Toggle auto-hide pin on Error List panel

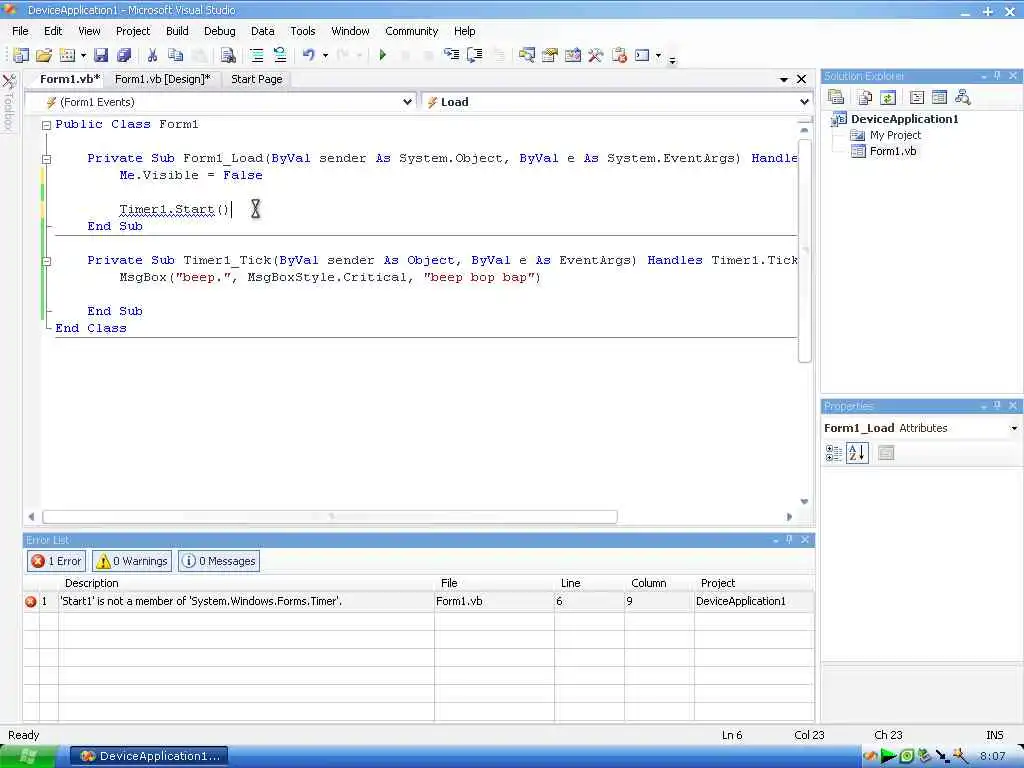point(790,539)
